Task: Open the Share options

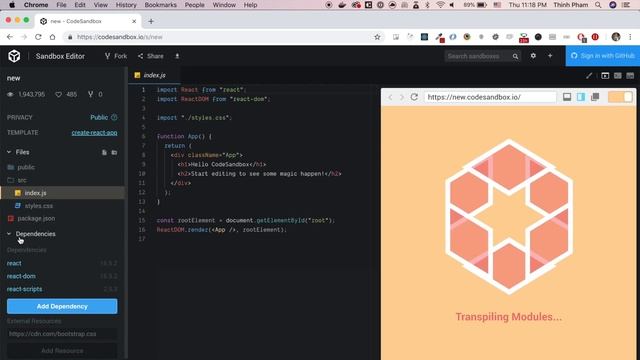Action: point(151,56)
